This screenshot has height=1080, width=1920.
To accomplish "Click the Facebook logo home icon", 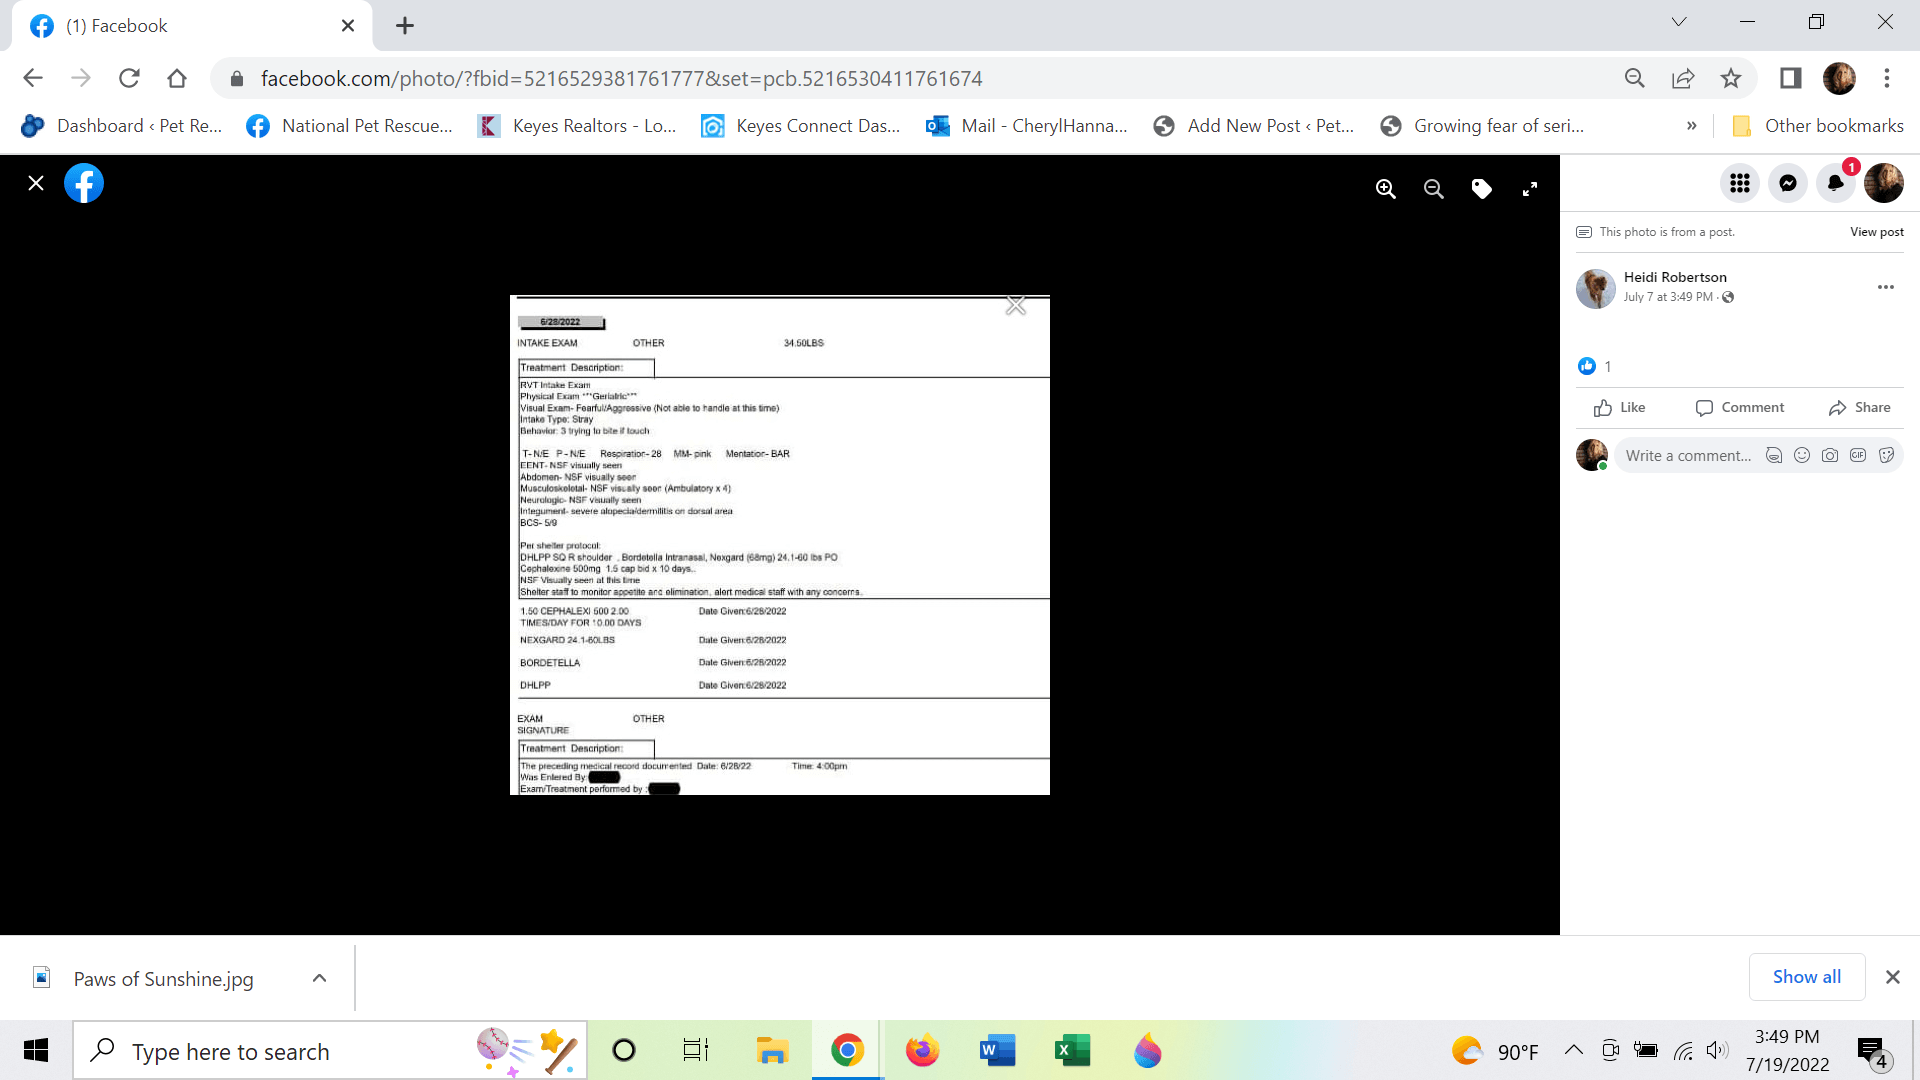I will coord(84,183).
